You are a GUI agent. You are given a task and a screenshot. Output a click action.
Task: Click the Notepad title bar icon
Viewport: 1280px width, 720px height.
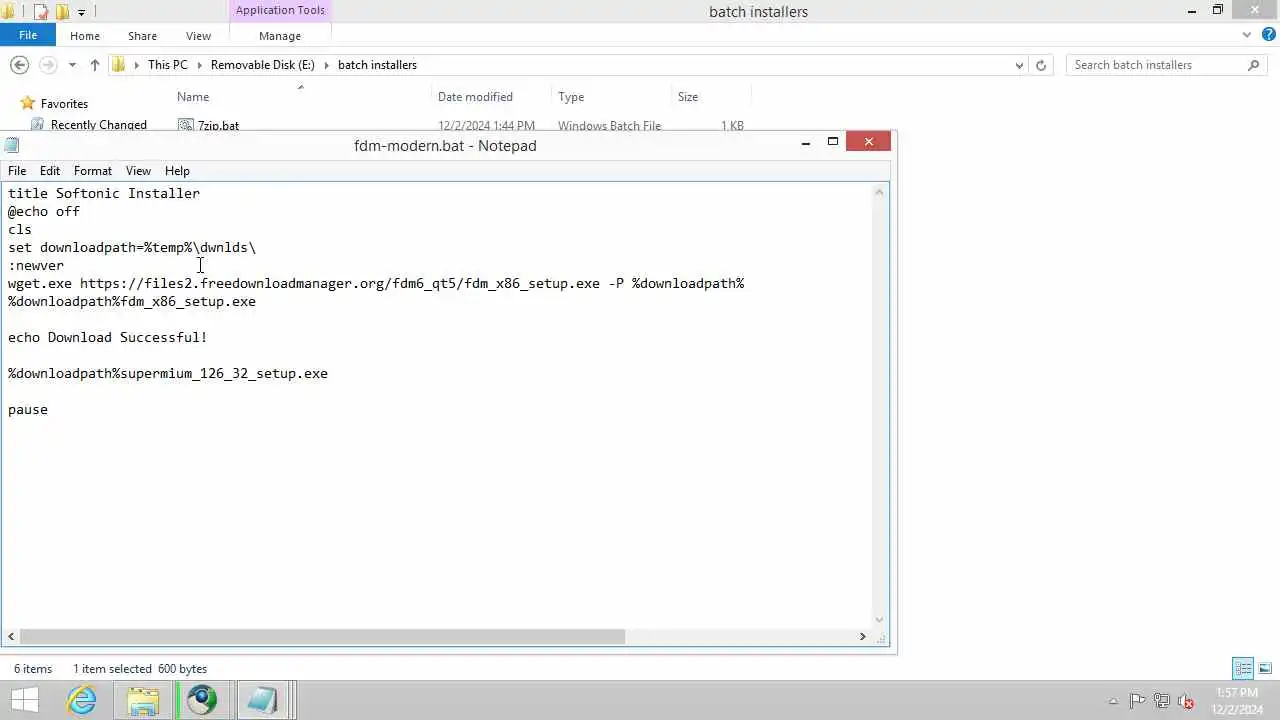pos(12,146)
